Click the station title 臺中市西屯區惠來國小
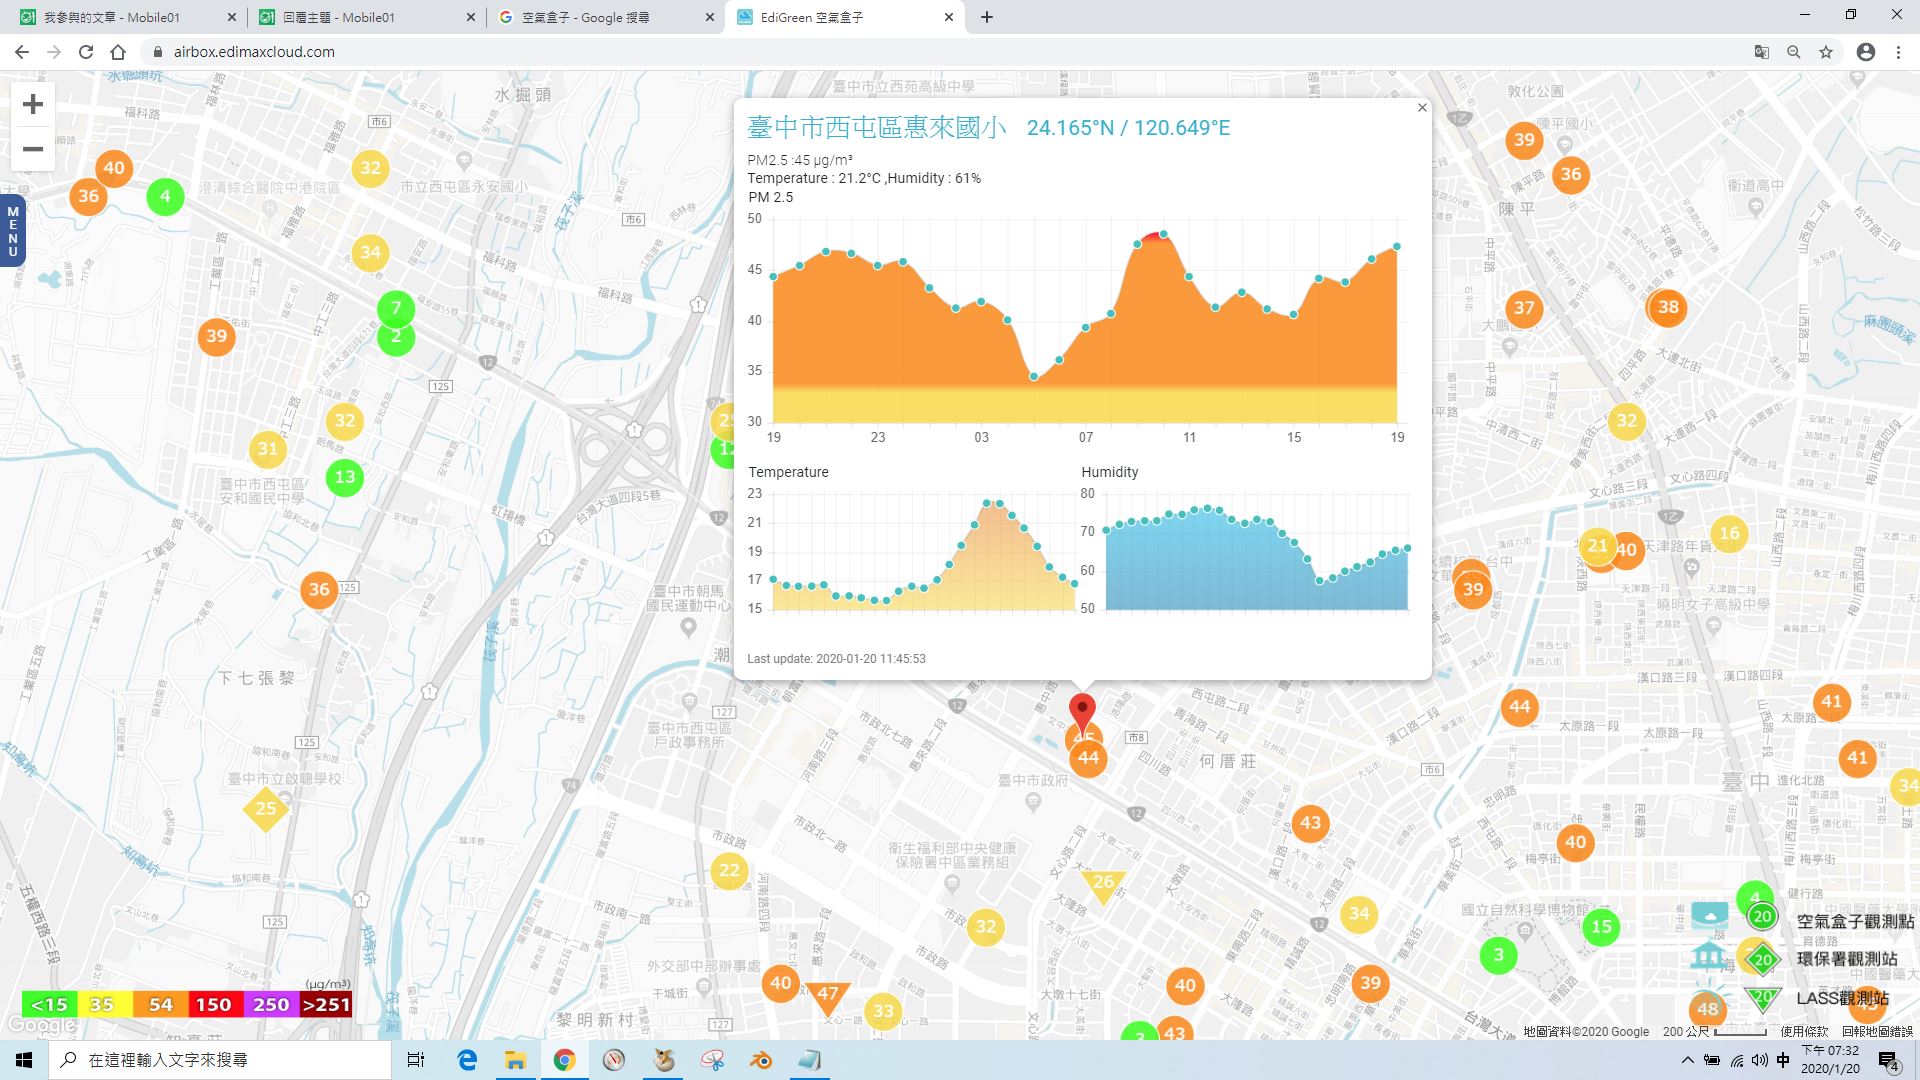Image resolution: width=1920 pixels, height=1080 pixels. pyautogui.click(x=876, y=128)
